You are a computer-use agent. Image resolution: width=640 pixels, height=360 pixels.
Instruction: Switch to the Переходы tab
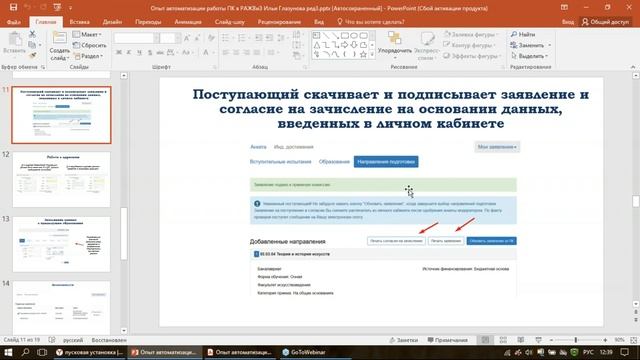[148, 22]
